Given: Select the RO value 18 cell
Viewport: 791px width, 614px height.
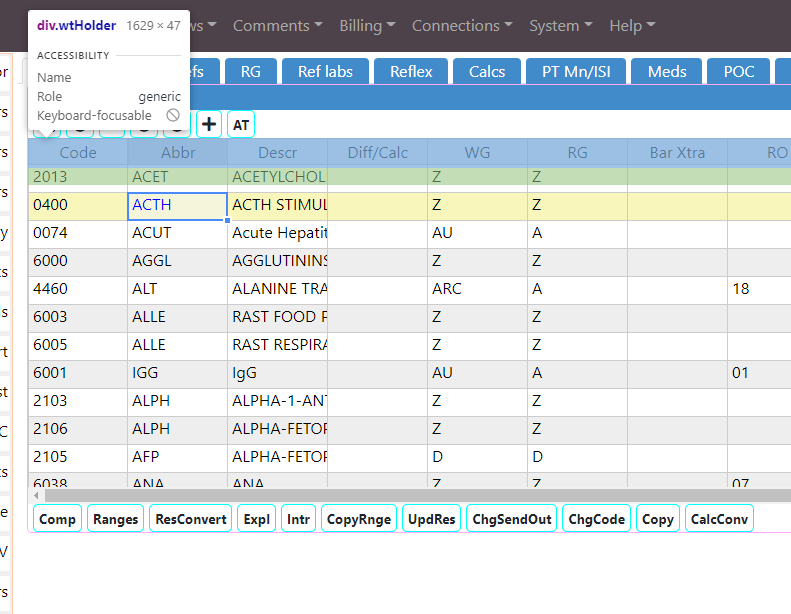Looking at the screenshot, I should point(759,290).
